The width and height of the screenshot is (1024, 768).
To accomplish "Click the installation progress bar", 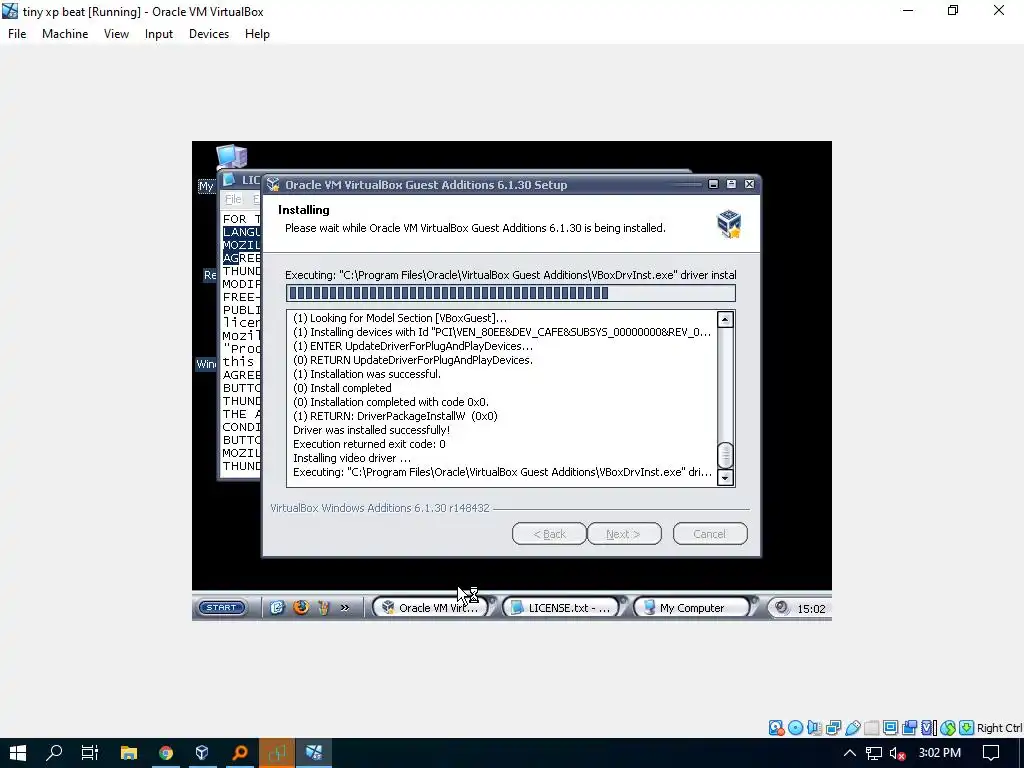I will tap(511, 293).
